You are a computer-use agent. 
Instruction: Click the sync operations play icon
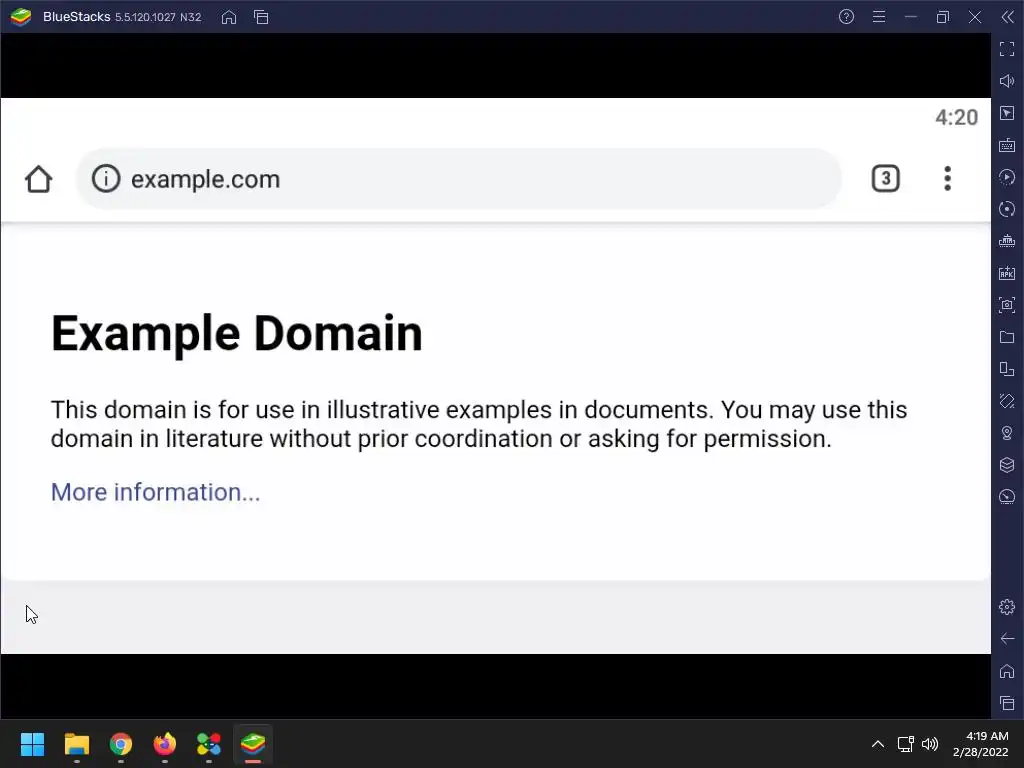pos(1007,177)
